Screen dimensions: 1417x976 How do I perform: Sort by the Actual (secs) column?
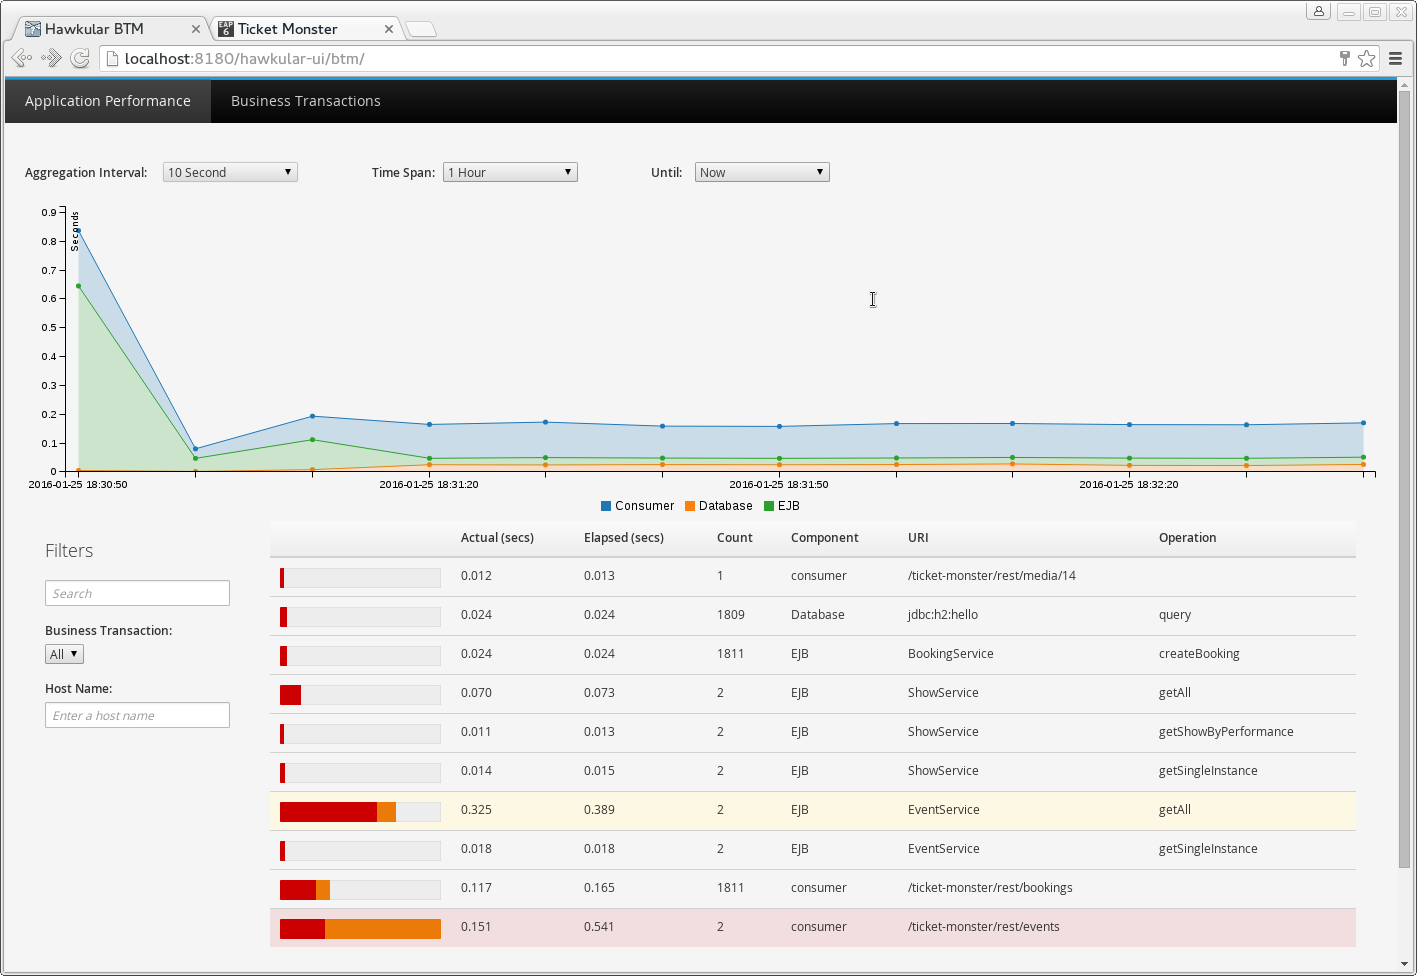coord(497,538)
